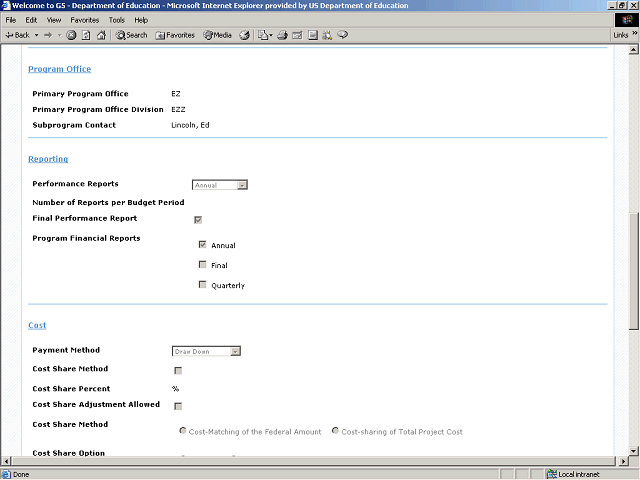Click the EZZ division value
The width and height of the screenshot is (640, 480).
178,109
